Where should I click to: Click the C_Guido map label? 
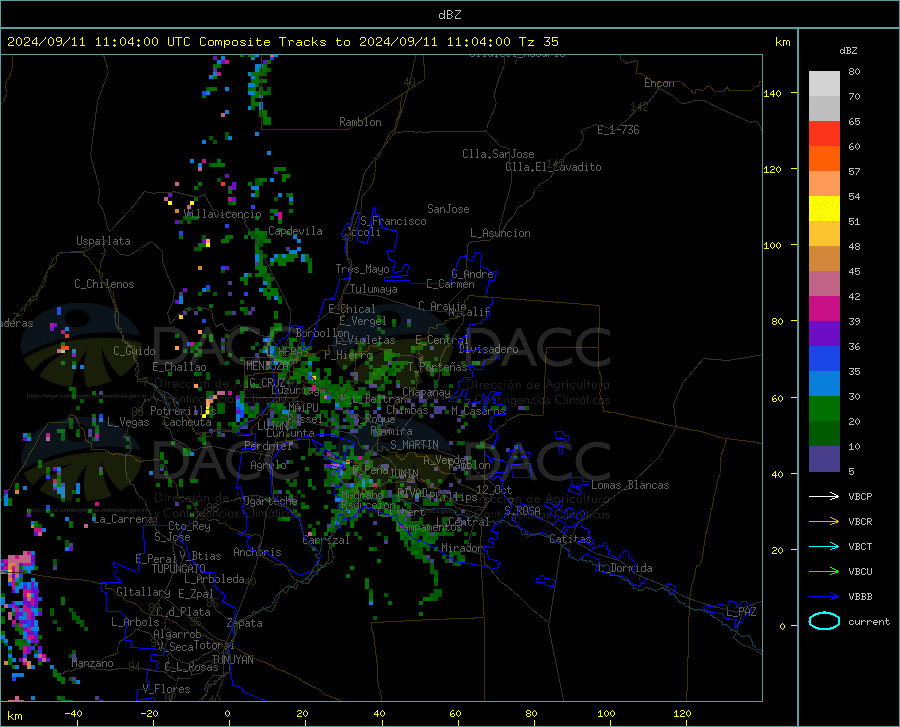134,351
